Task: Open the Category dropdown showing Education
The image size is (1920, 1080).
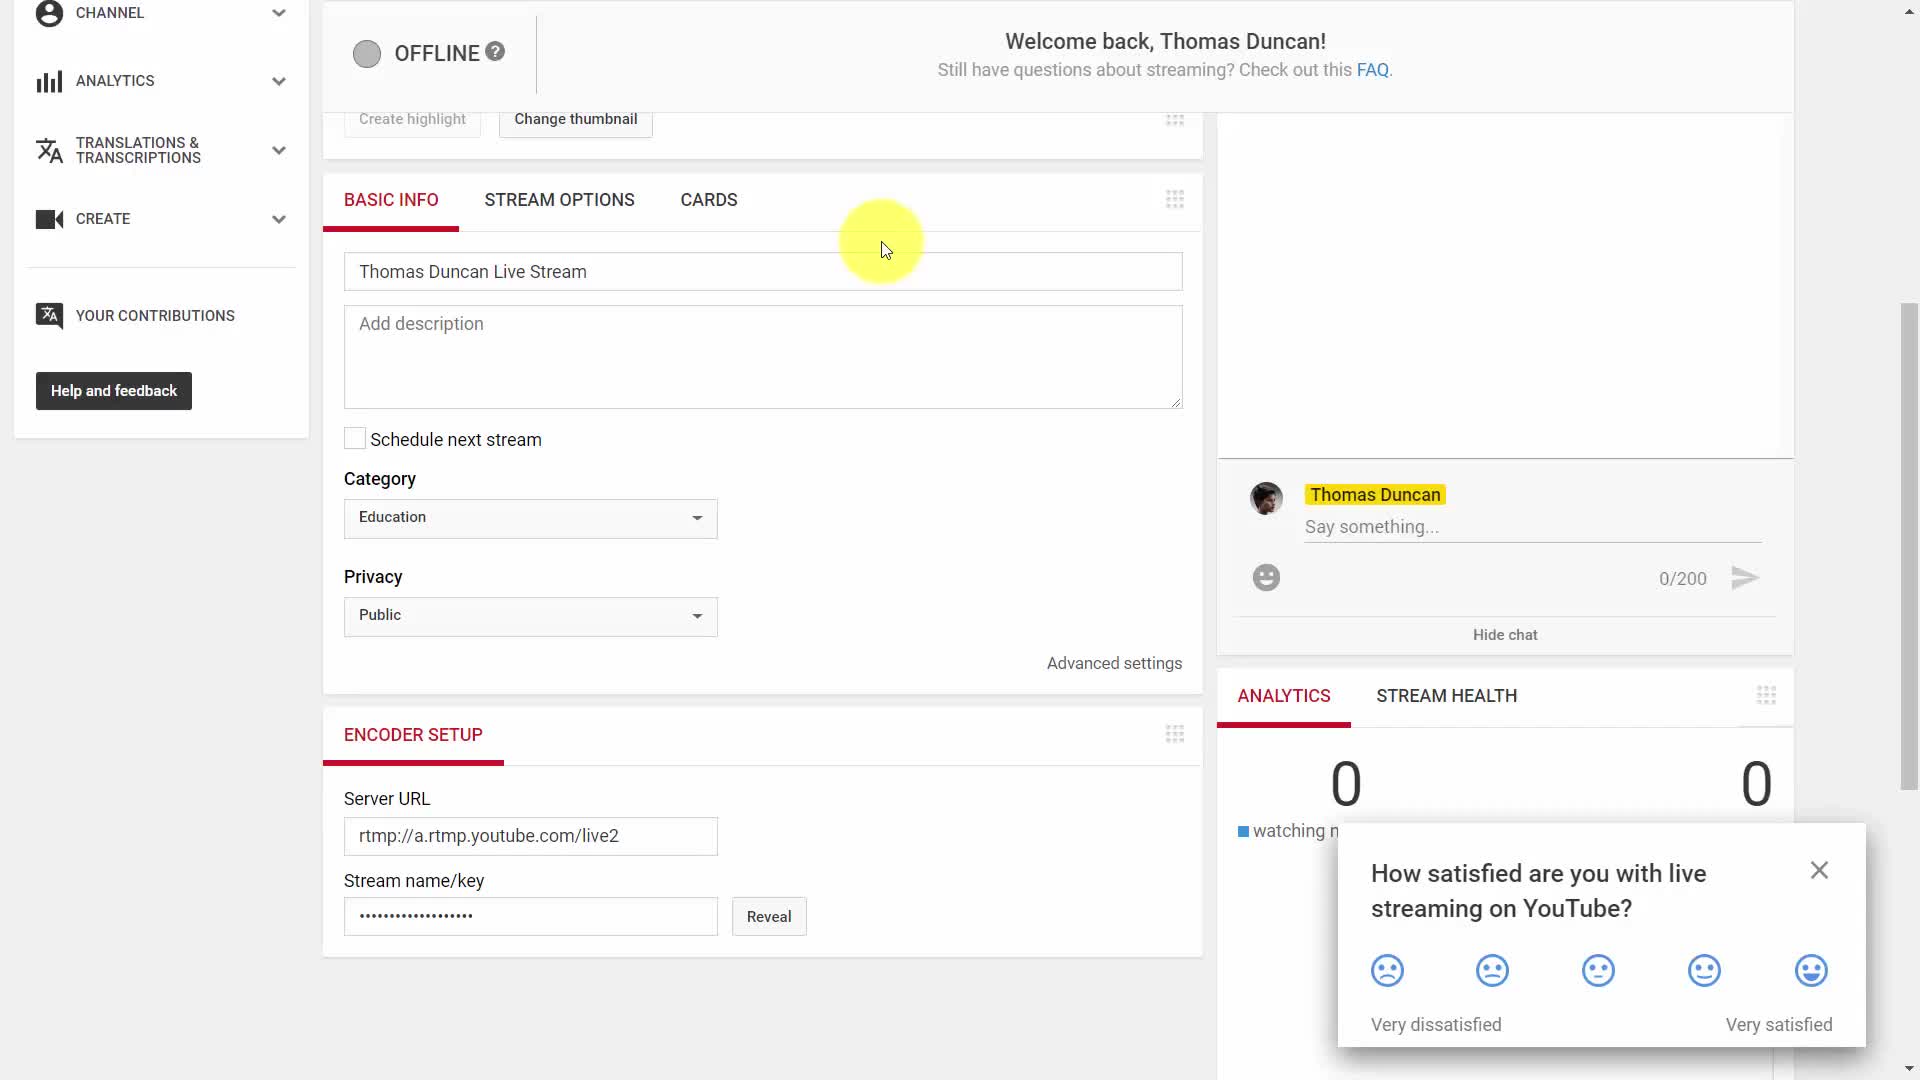Action: tap(531, 518)
